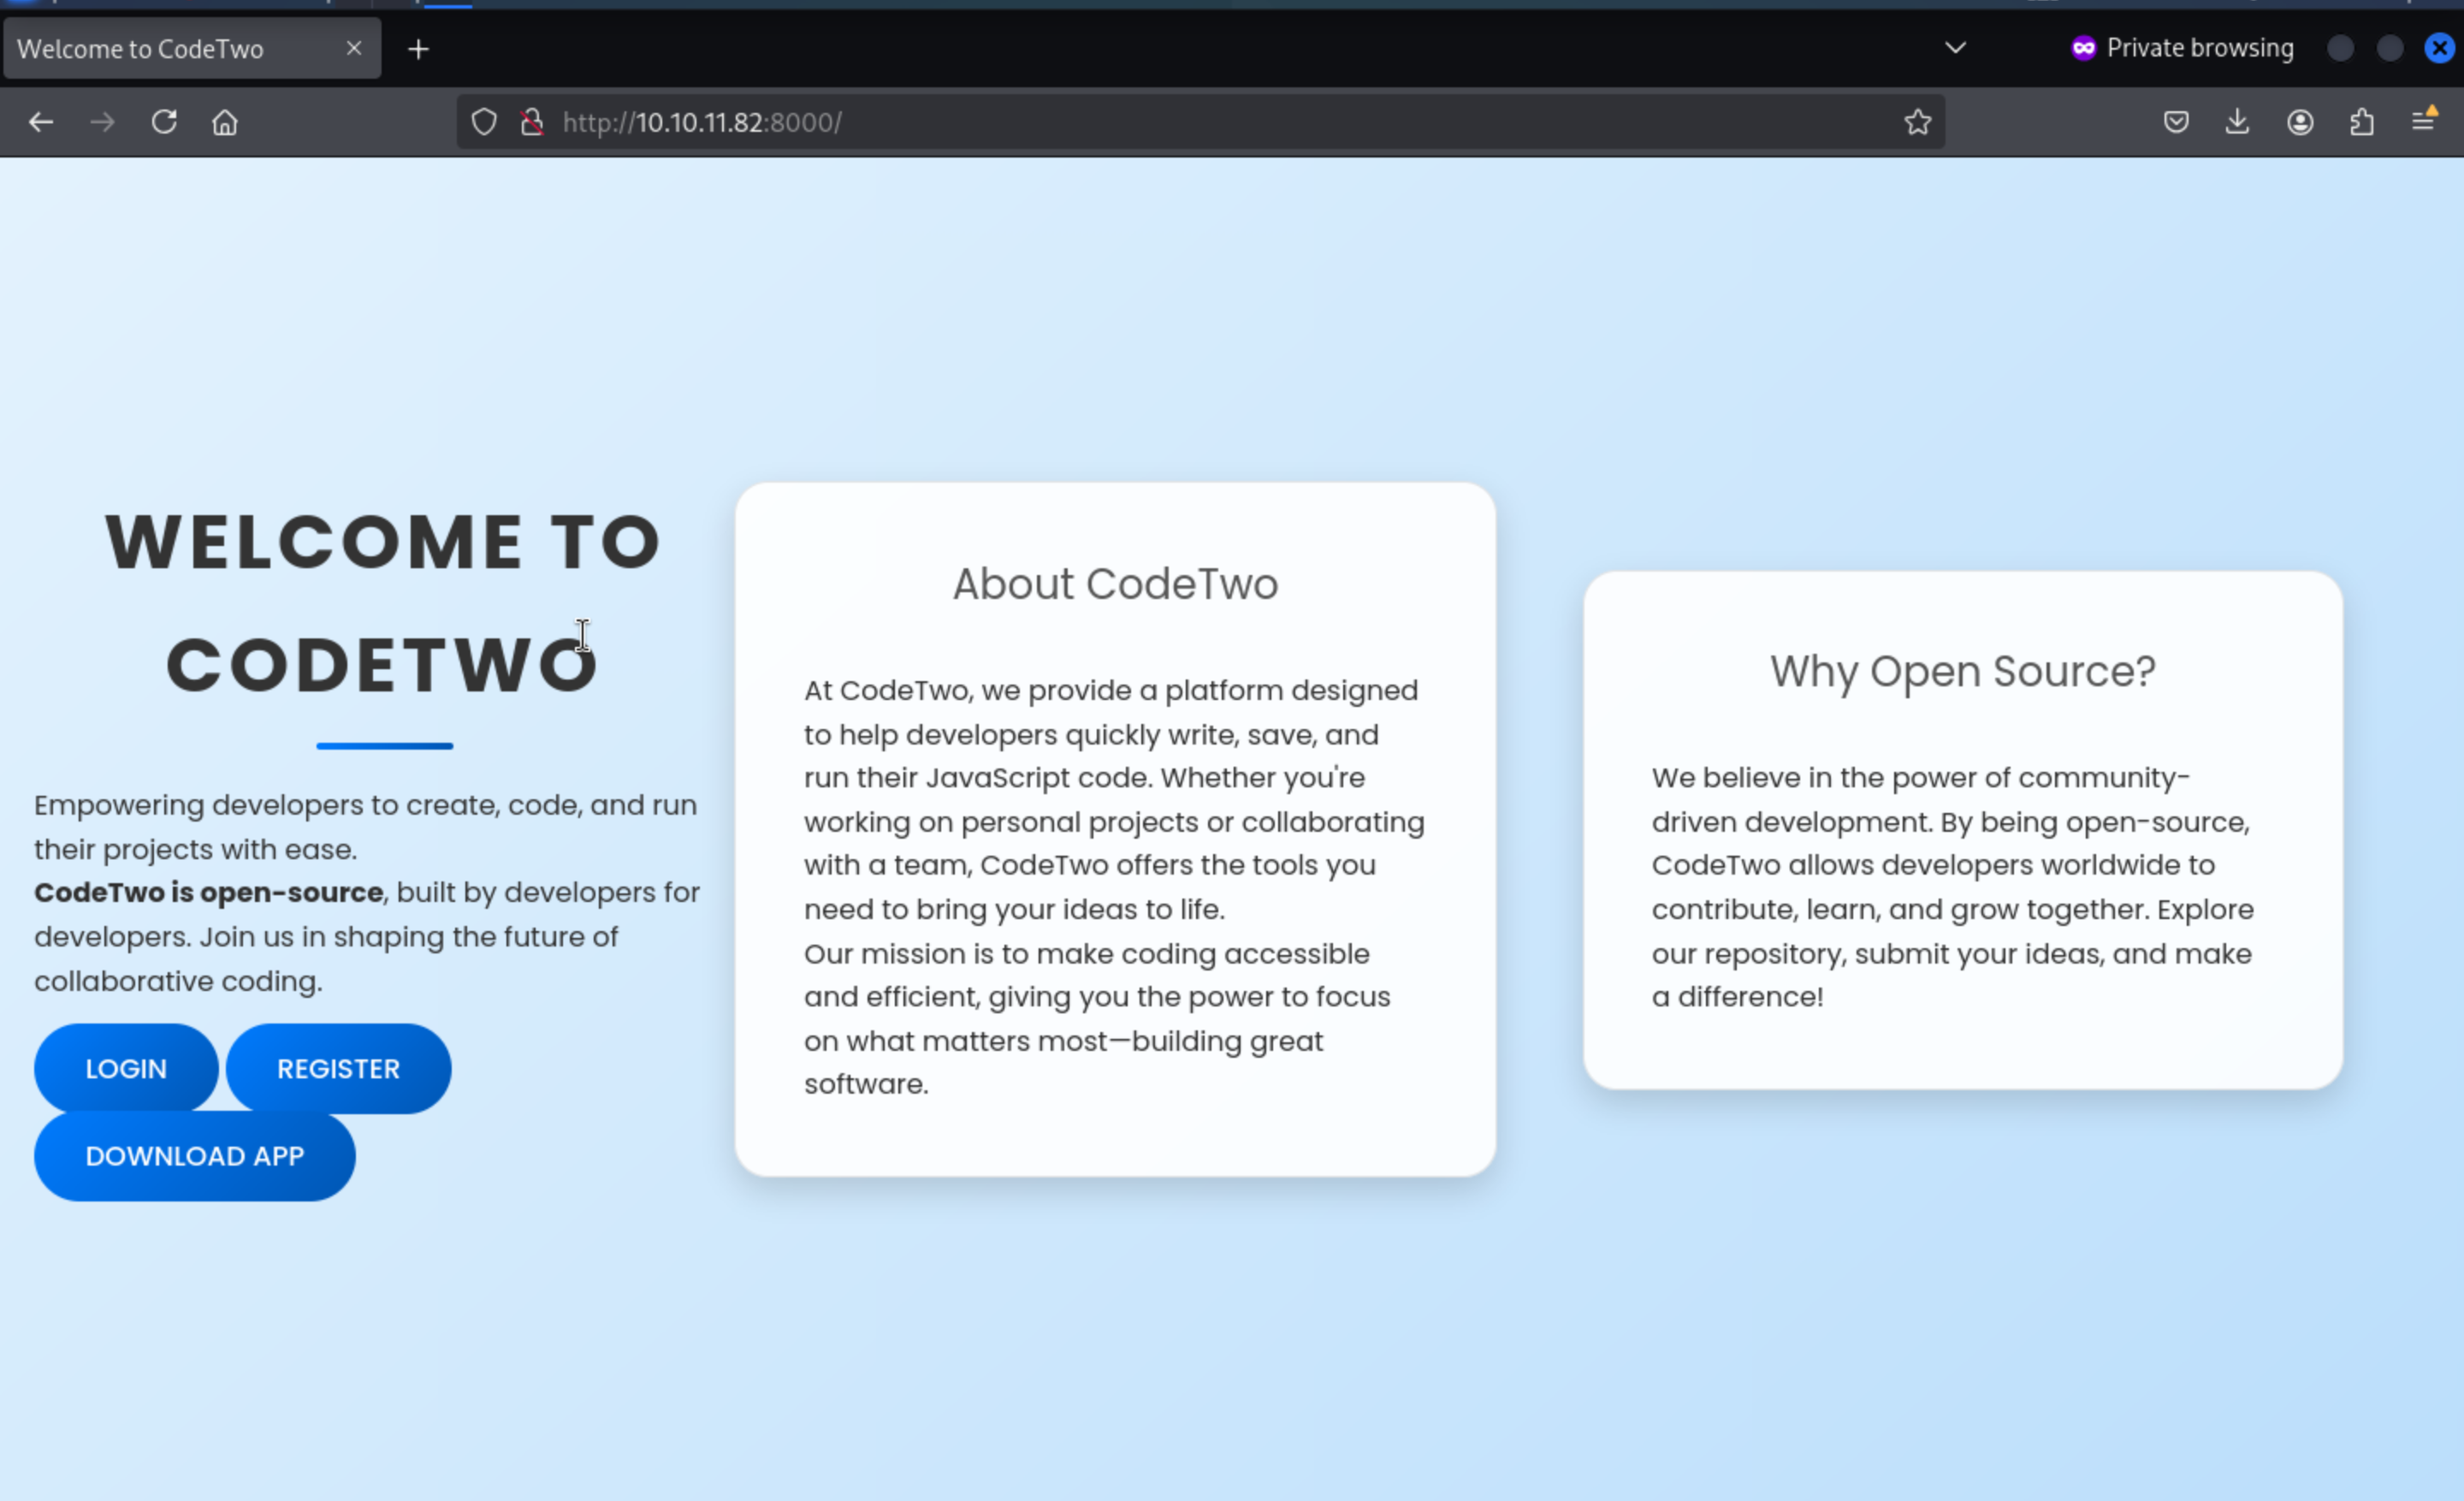Open the downloads panel
The width and height of the screenshot is (2464, 1501).
[x=2238, y=122]
